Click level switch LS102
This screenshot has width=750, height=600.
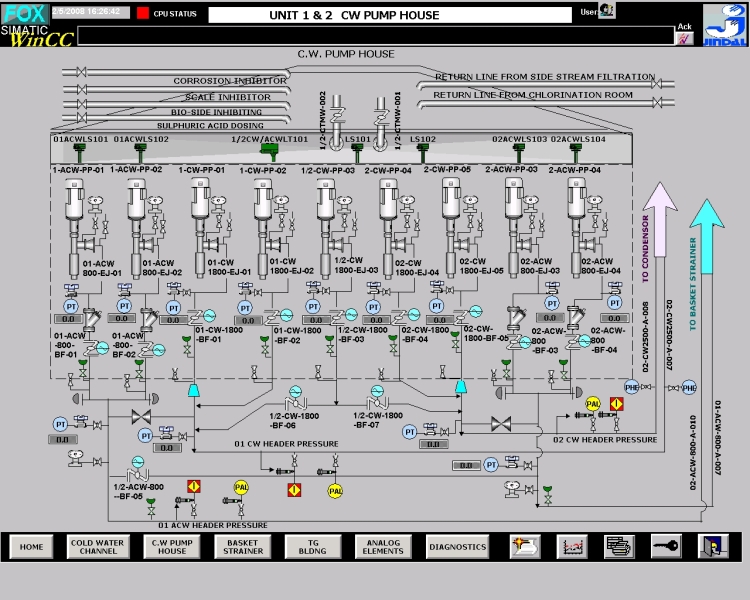pos(421,153)
